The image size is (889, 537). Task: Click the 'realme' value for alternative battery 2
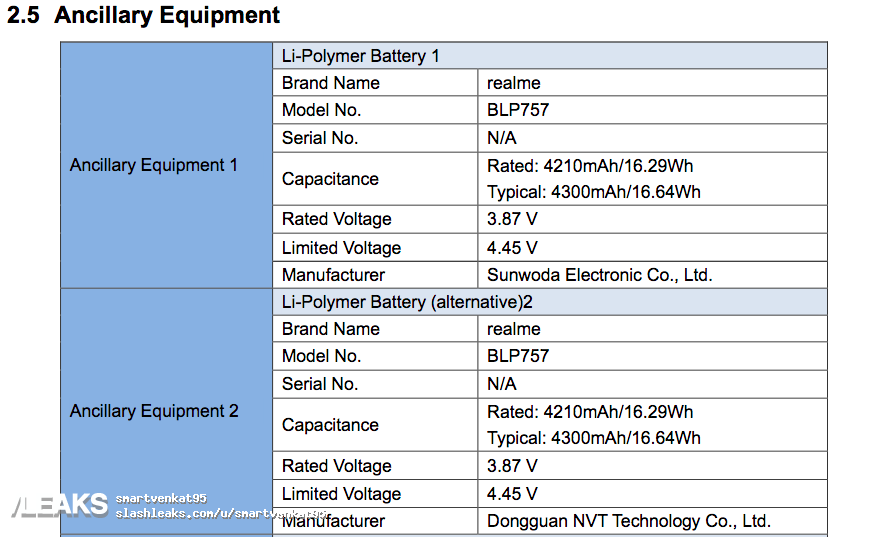513,329
